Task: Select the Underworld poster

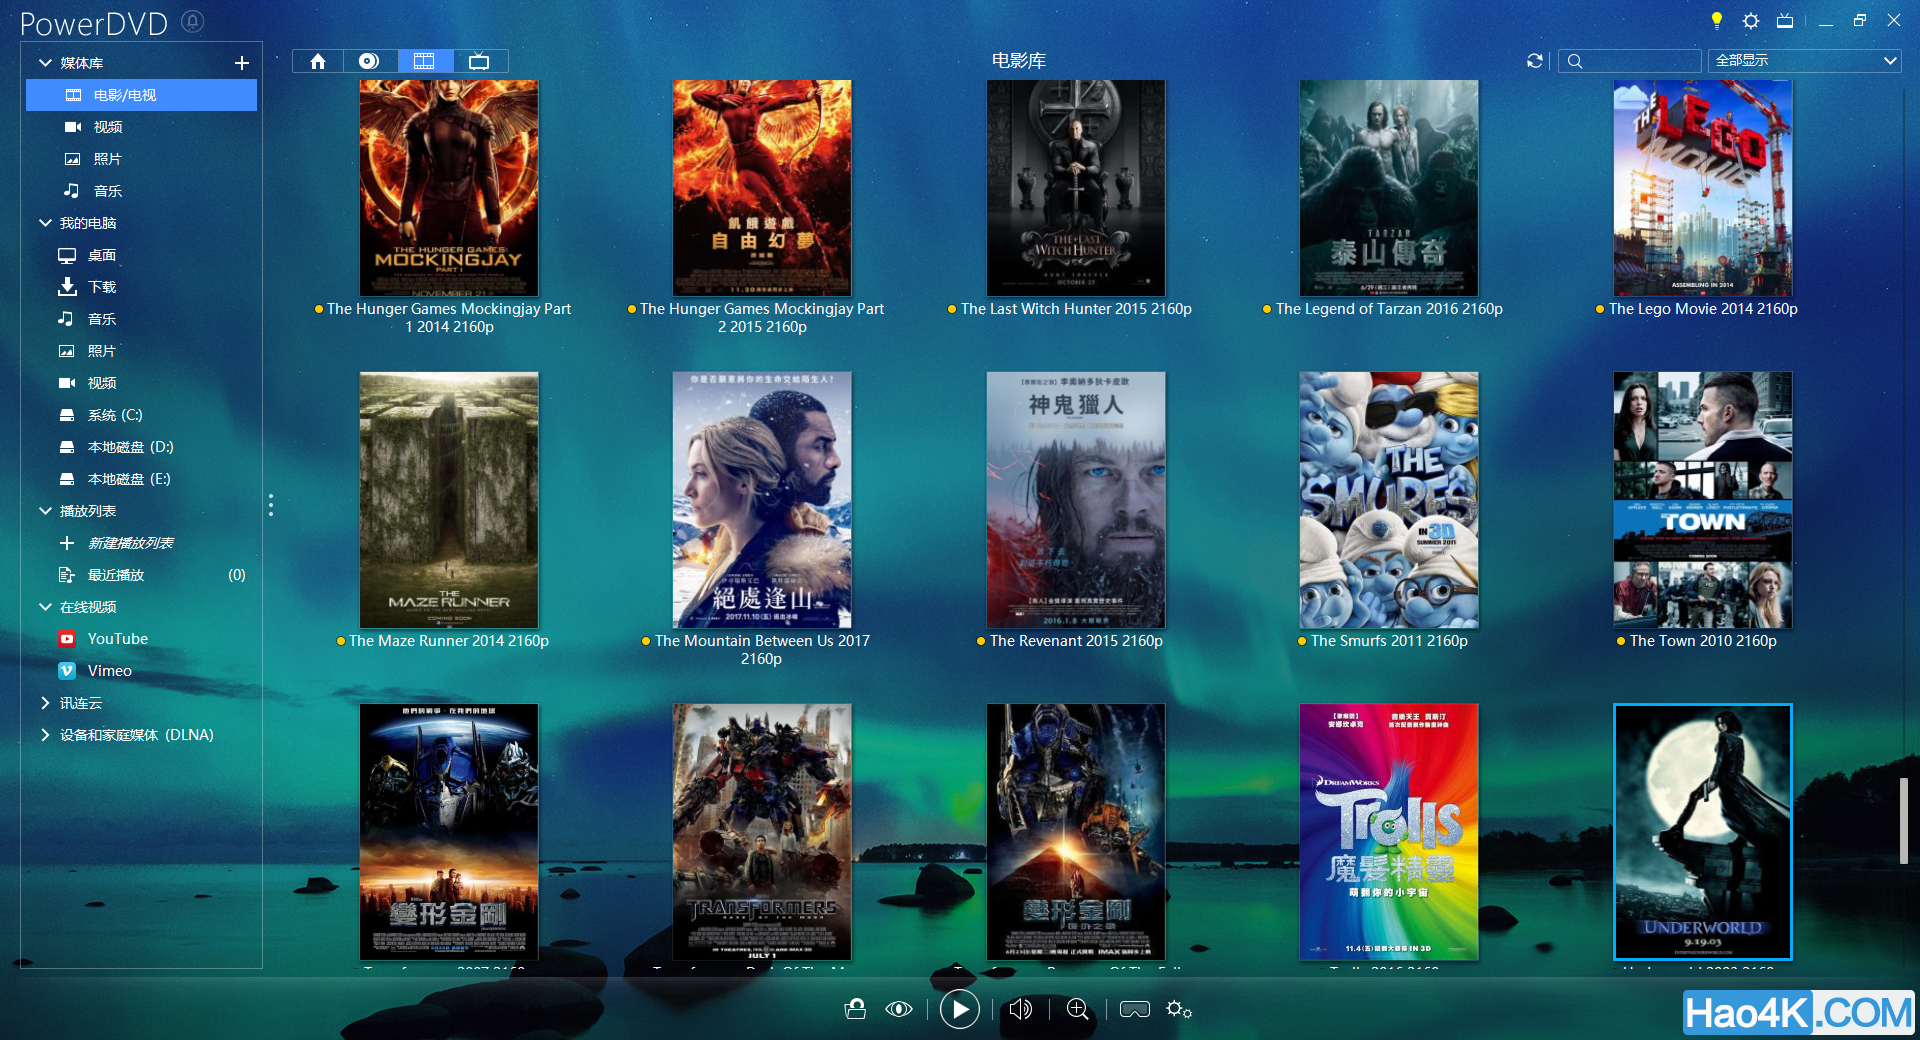Action: (x=1703, y=832)
